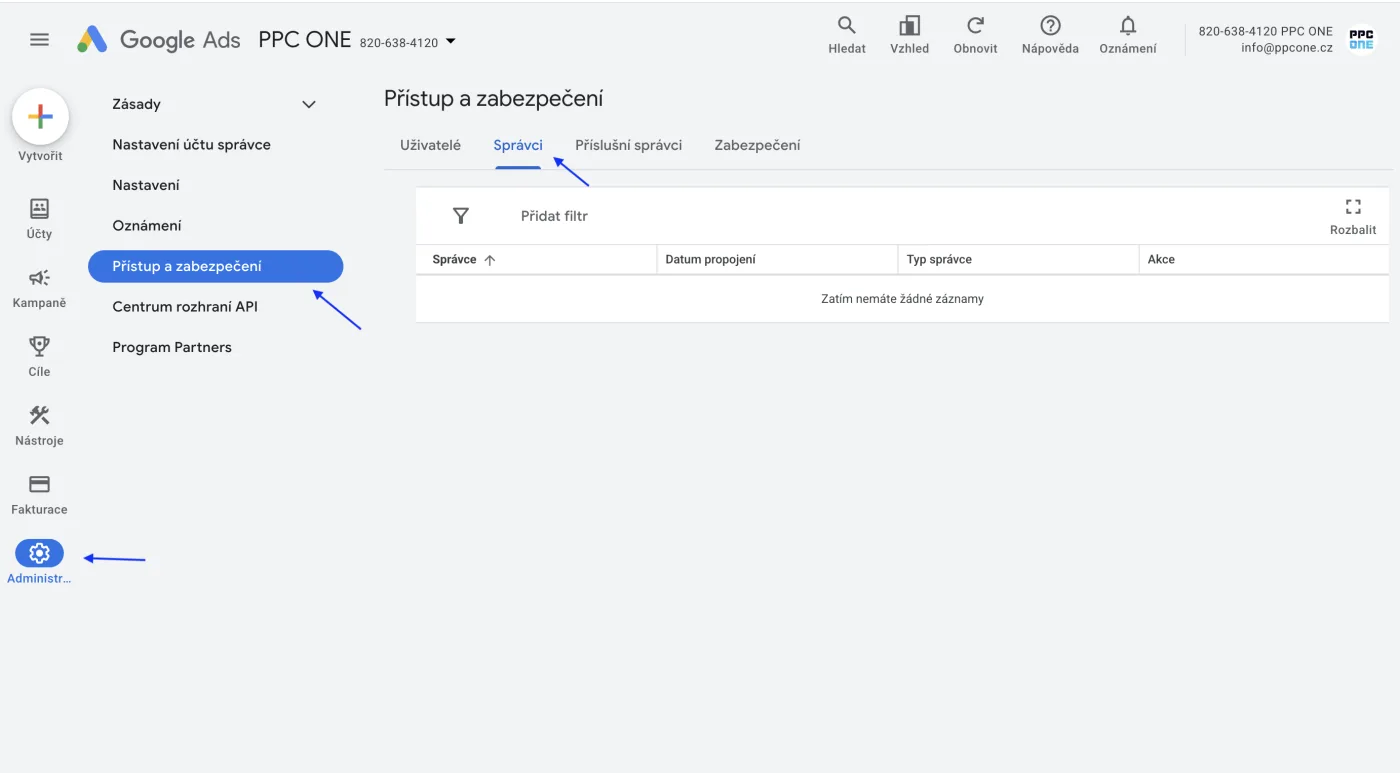Click the filter funnel icon

(x=461, y=216)
